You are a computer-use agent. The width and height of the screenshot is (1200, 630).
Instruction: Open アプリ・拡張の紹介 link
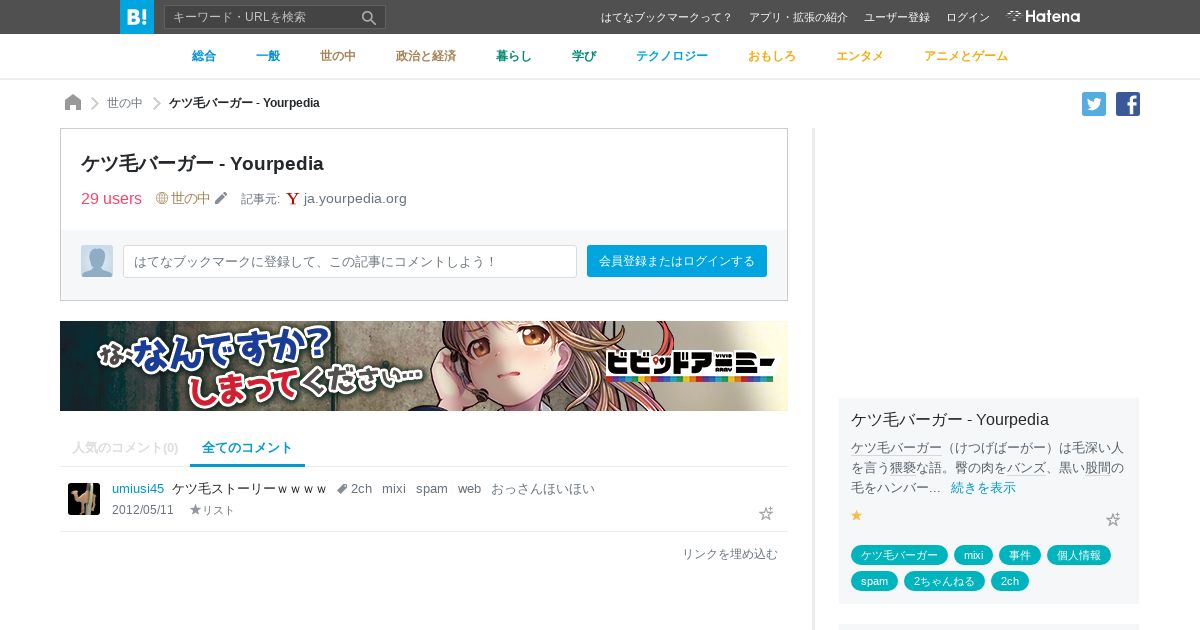click(x=798, y=17)
